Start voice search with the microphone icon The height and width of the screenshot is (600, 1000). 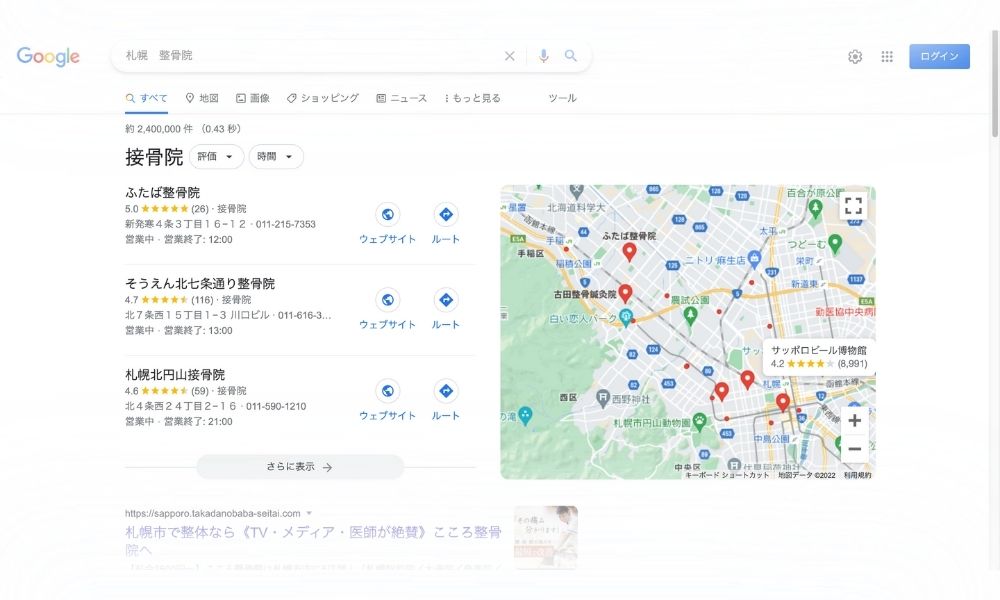543,56
